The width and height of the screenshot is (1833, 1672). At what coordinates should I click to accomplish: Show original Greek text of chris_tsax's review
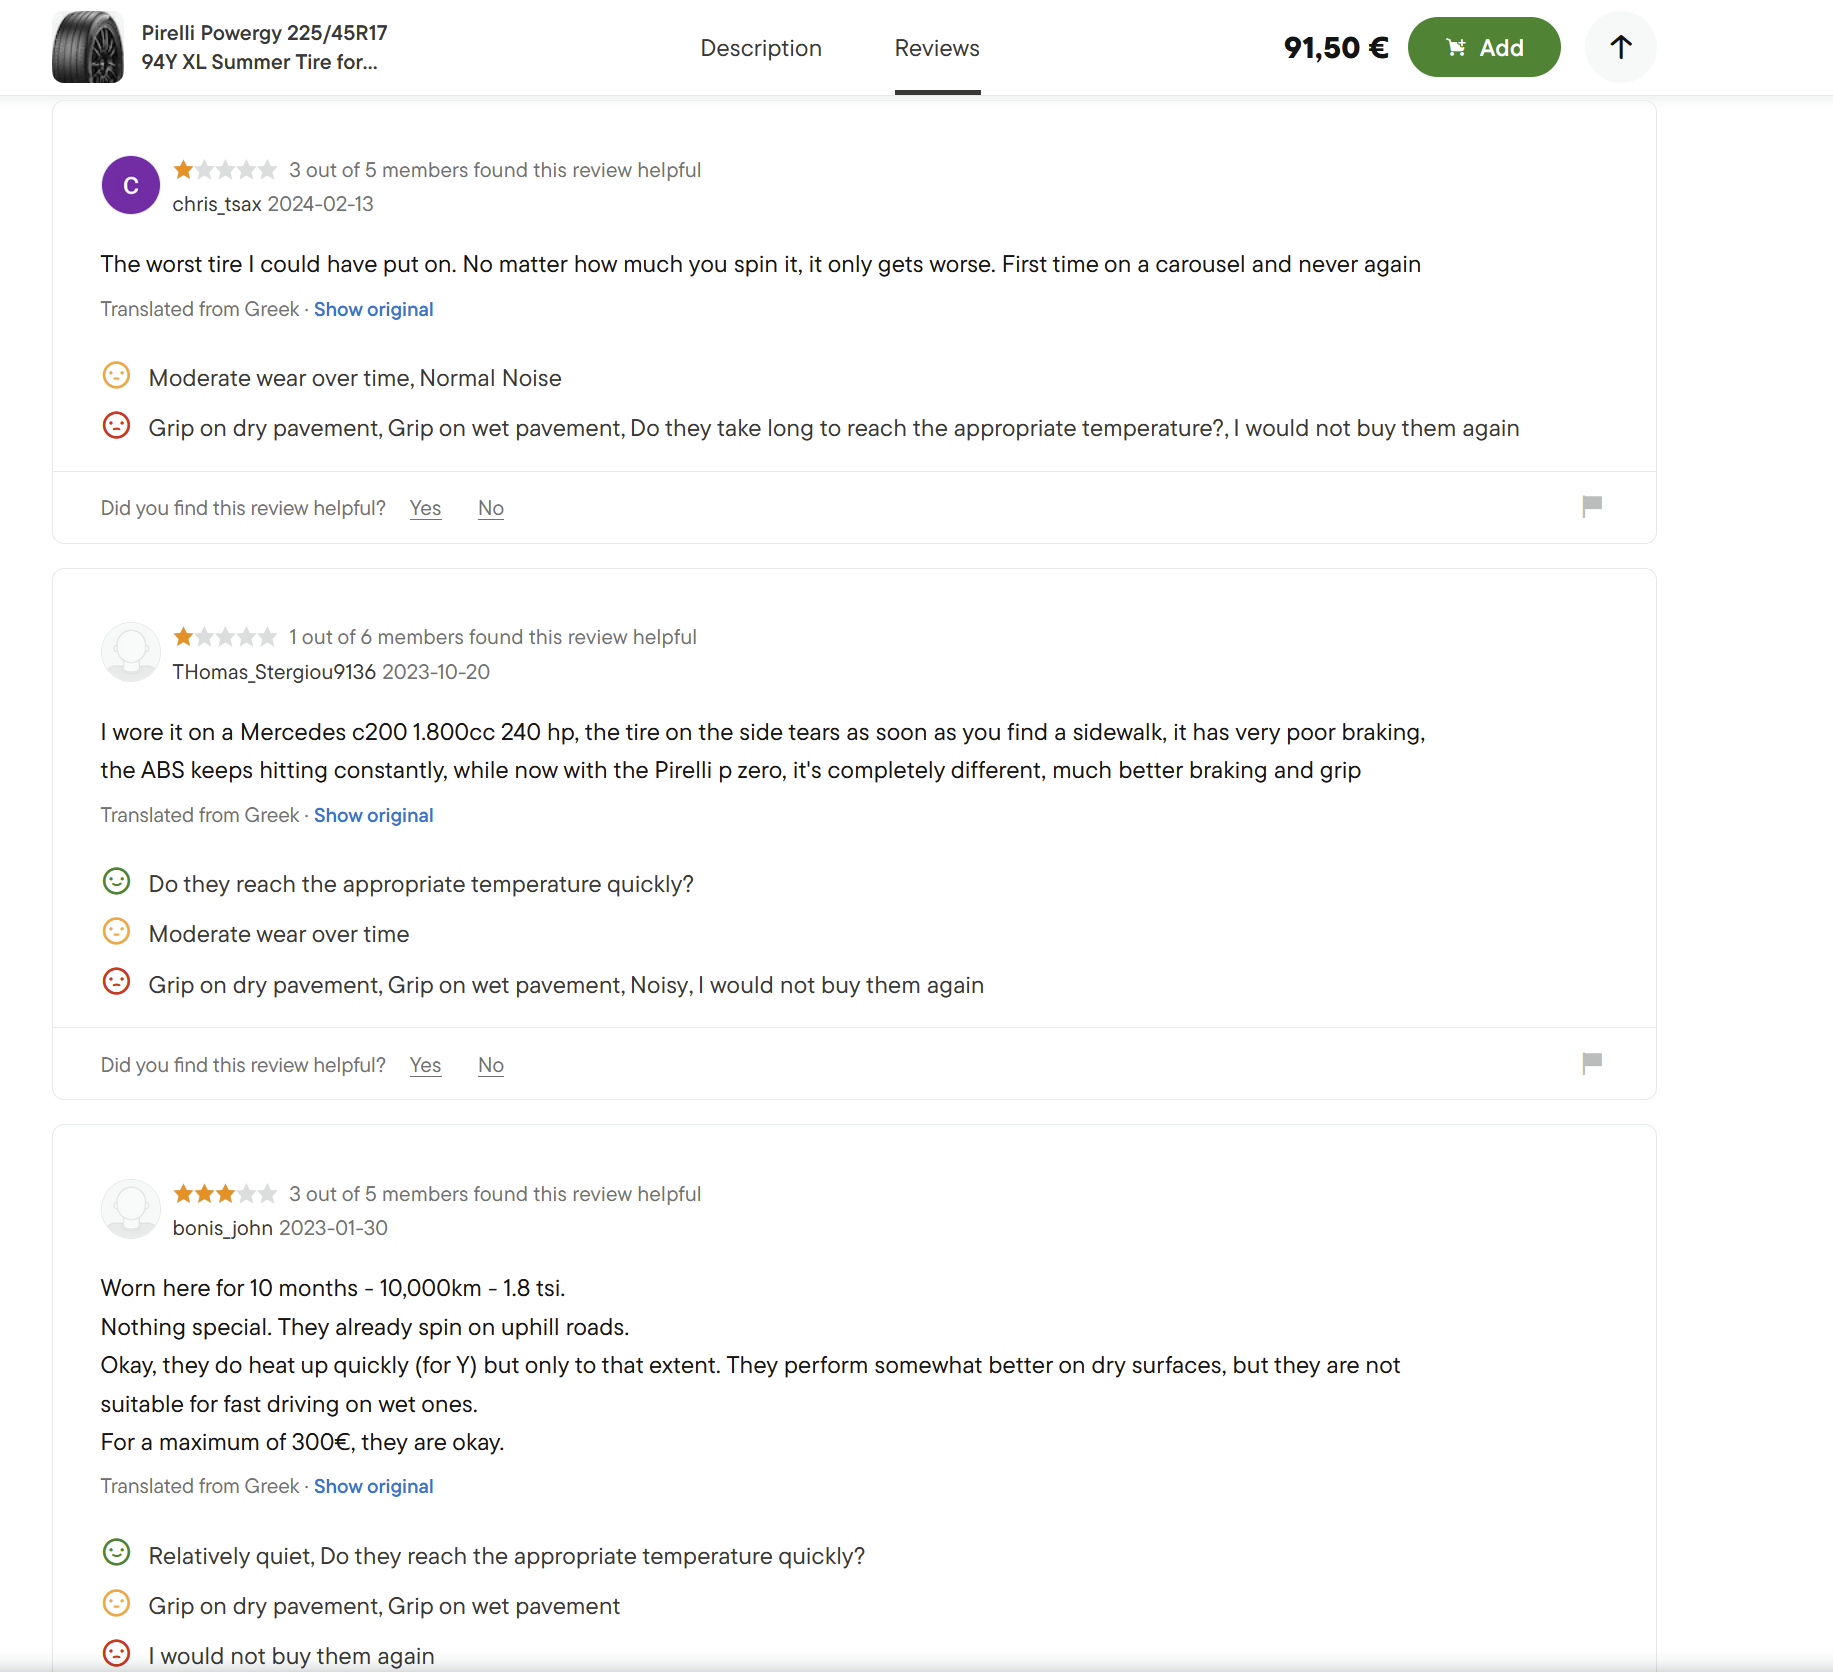click(373, 309)
